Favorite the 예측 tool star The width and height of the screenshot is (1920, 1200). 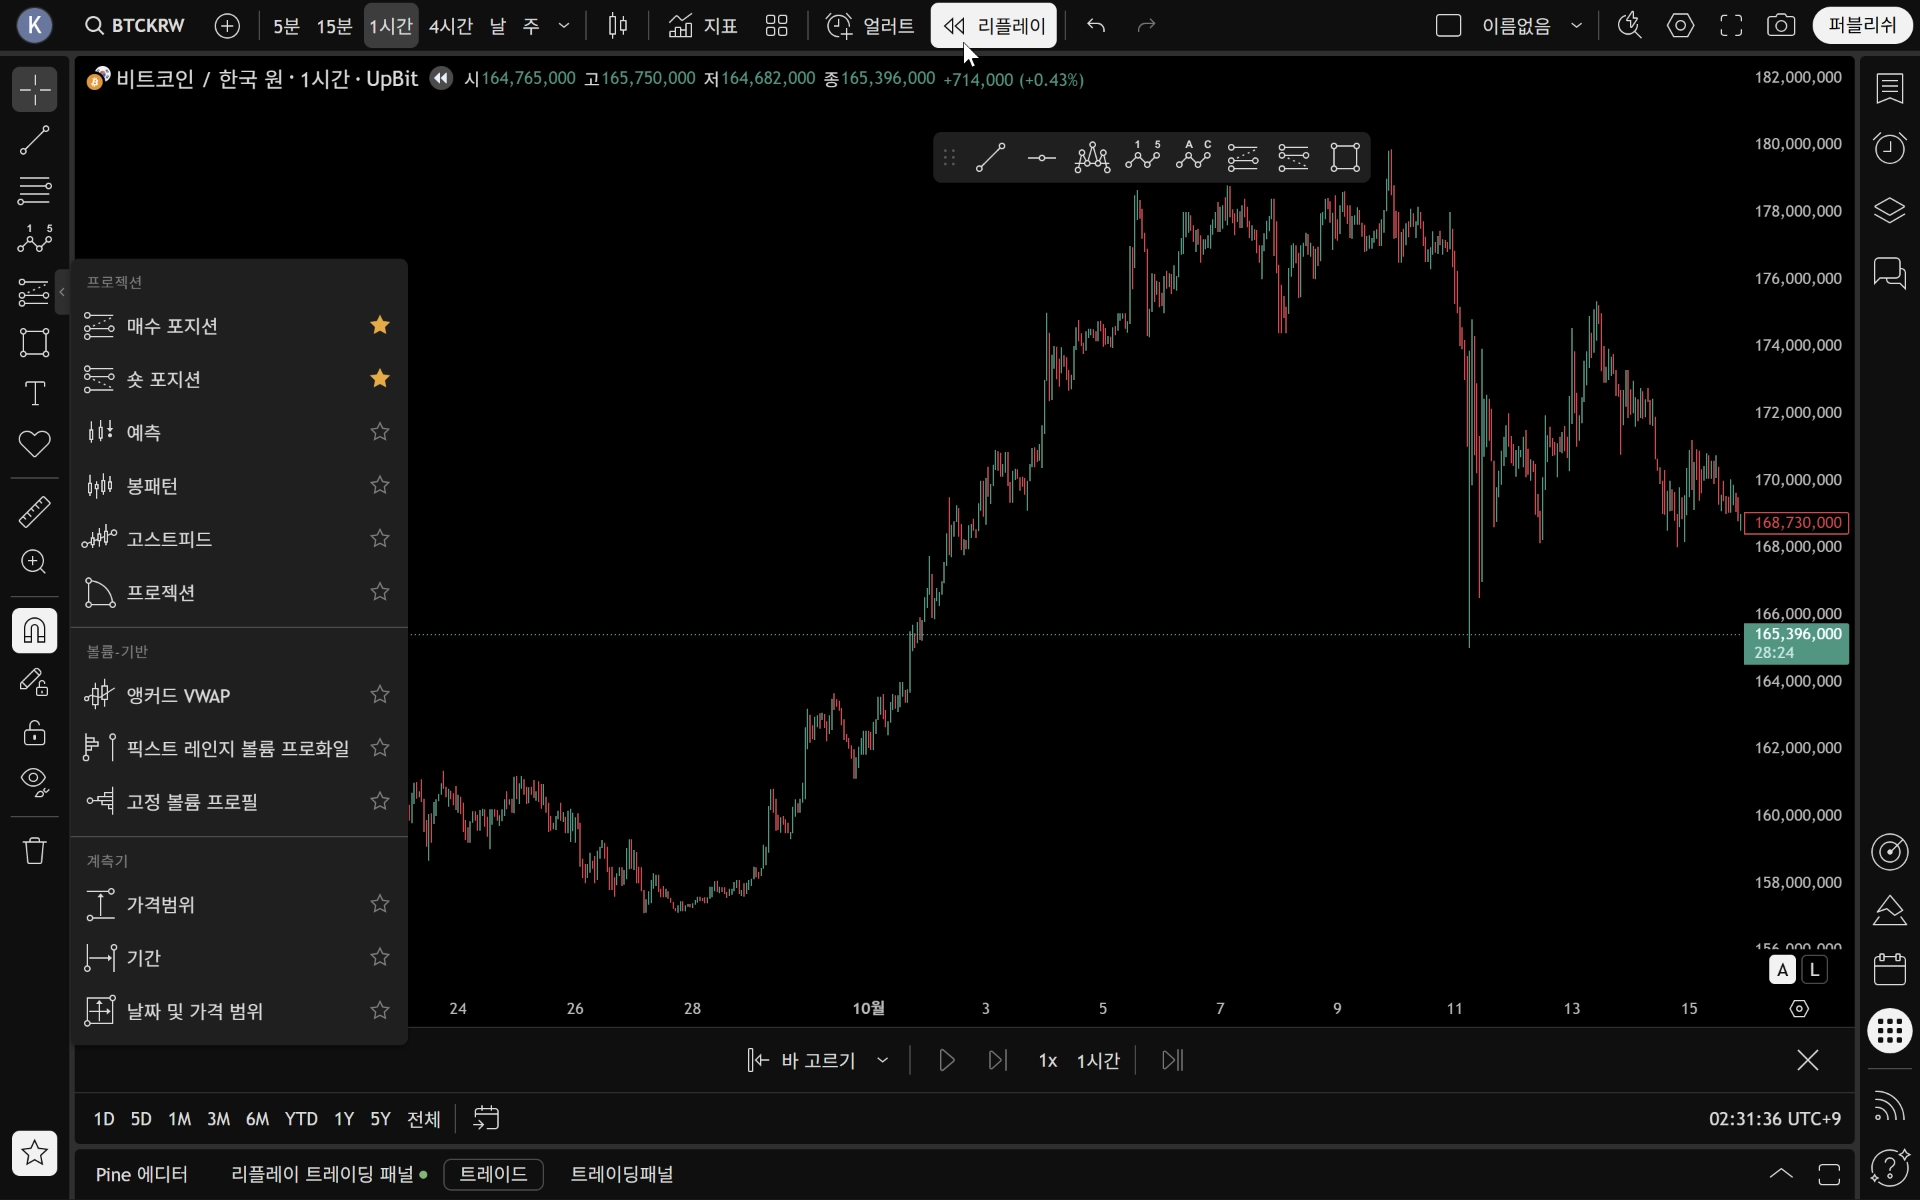coord(379,432)
